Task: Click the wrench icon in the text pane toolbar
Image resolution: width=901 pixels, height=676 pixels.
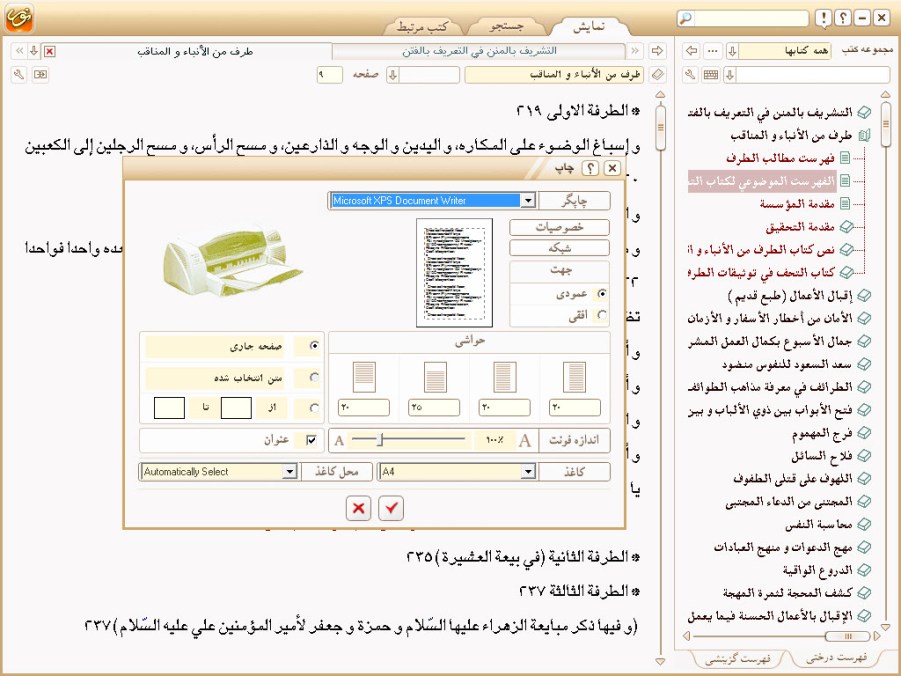Action: tap(19, 75)
